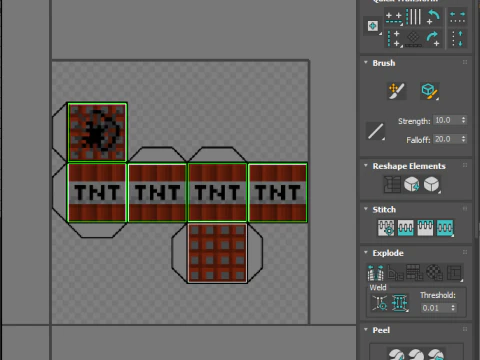The image size is (480, 360).
Task: Click the Falloff value field
Action: 446,139
